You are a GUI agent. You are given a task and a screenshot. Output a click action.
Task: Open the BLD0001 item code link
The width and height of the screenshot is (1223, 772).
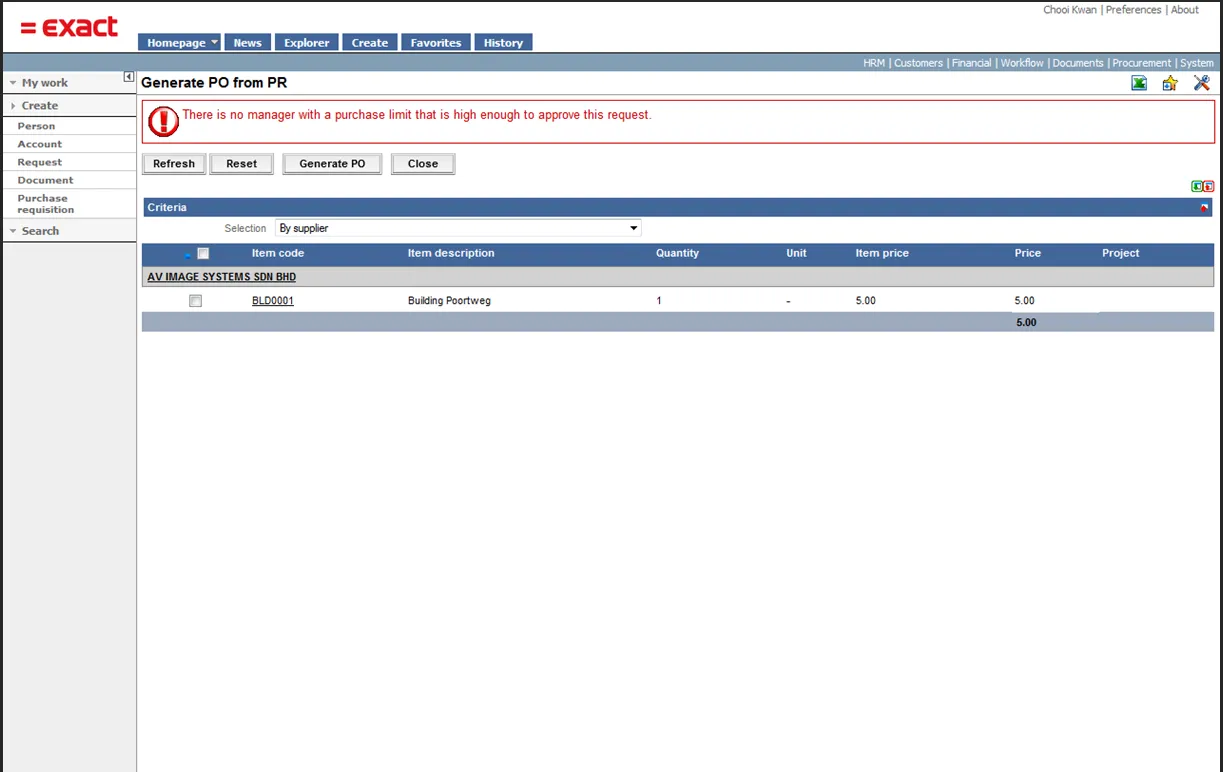(273, 301)
